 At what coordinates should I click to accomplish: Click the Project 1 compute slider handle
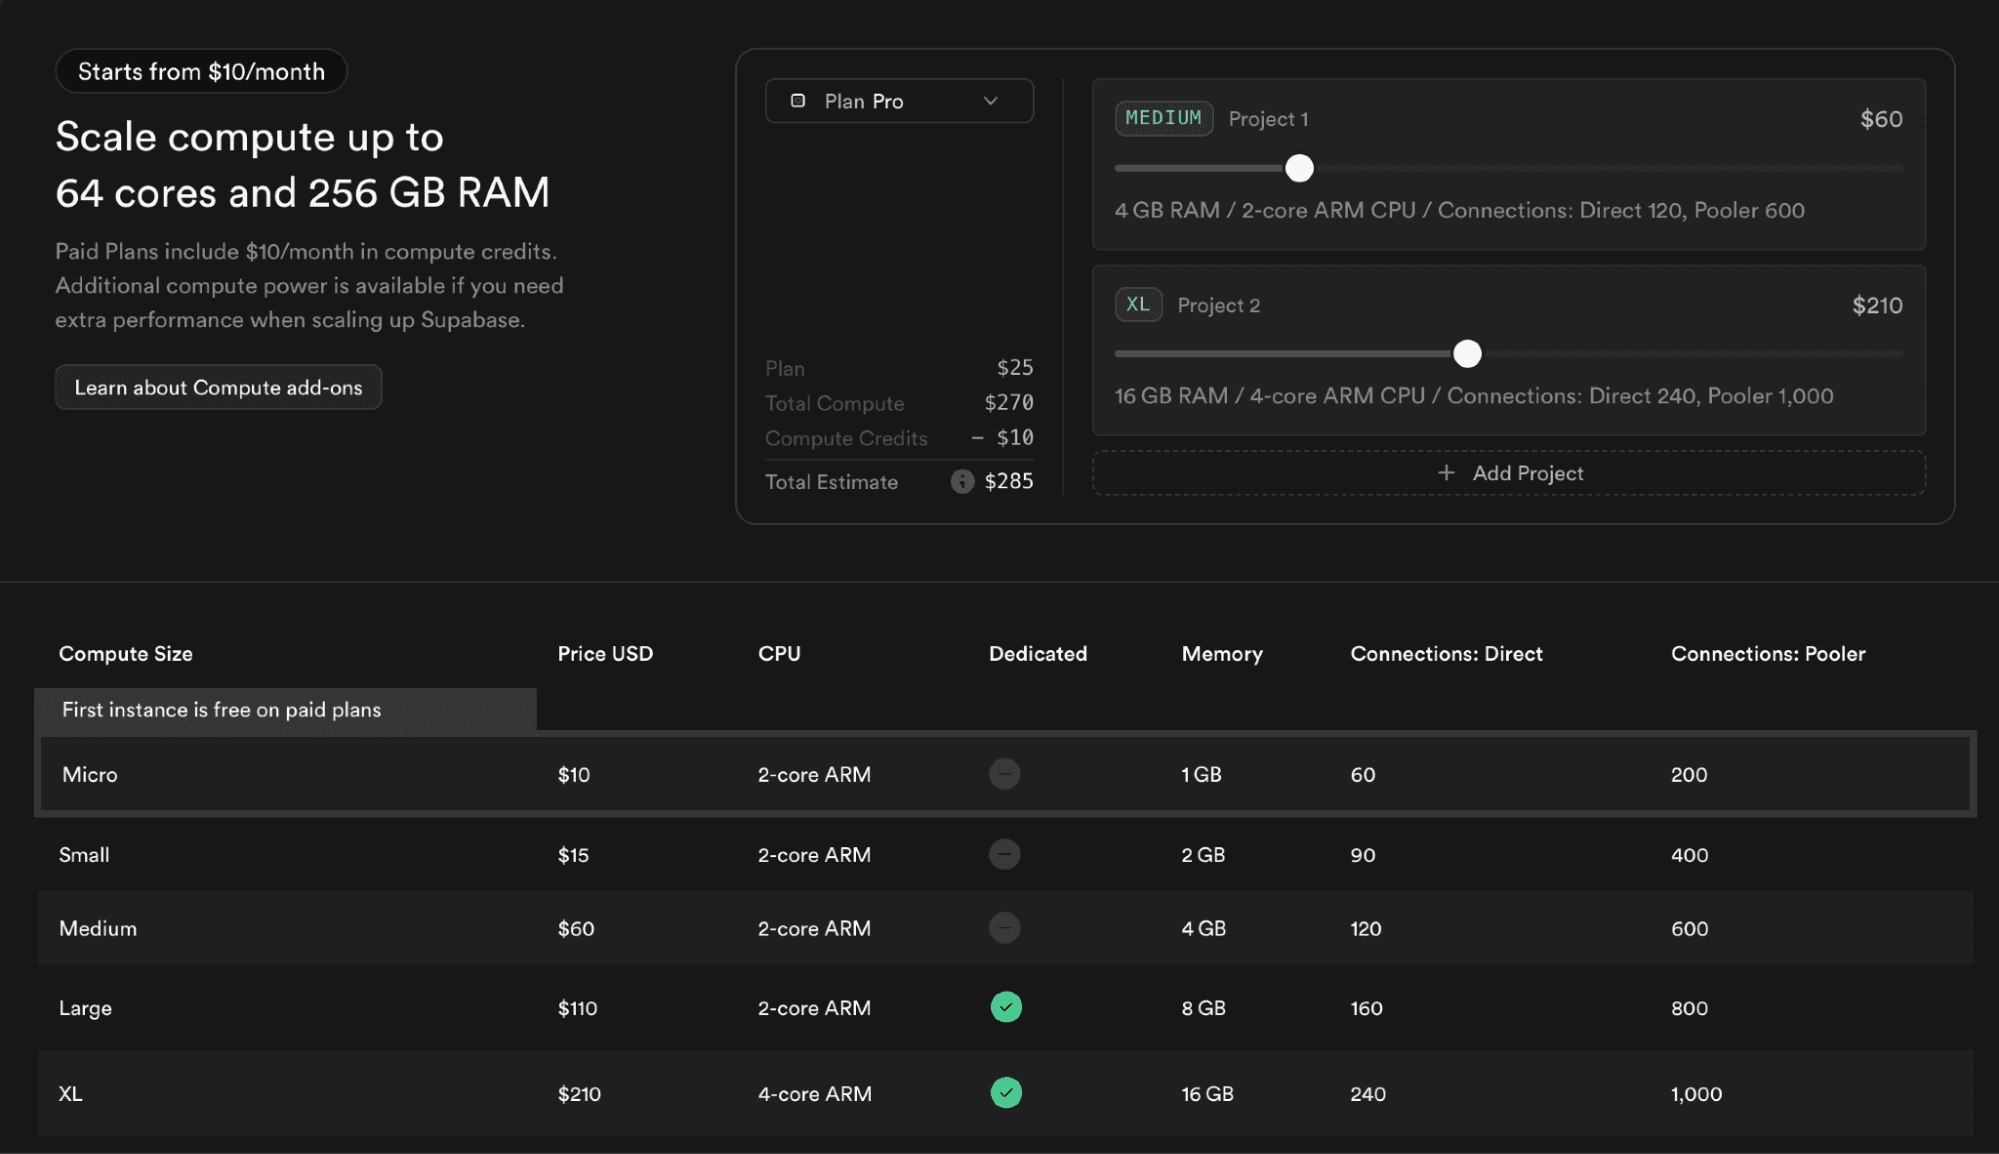coord(1299,168)
